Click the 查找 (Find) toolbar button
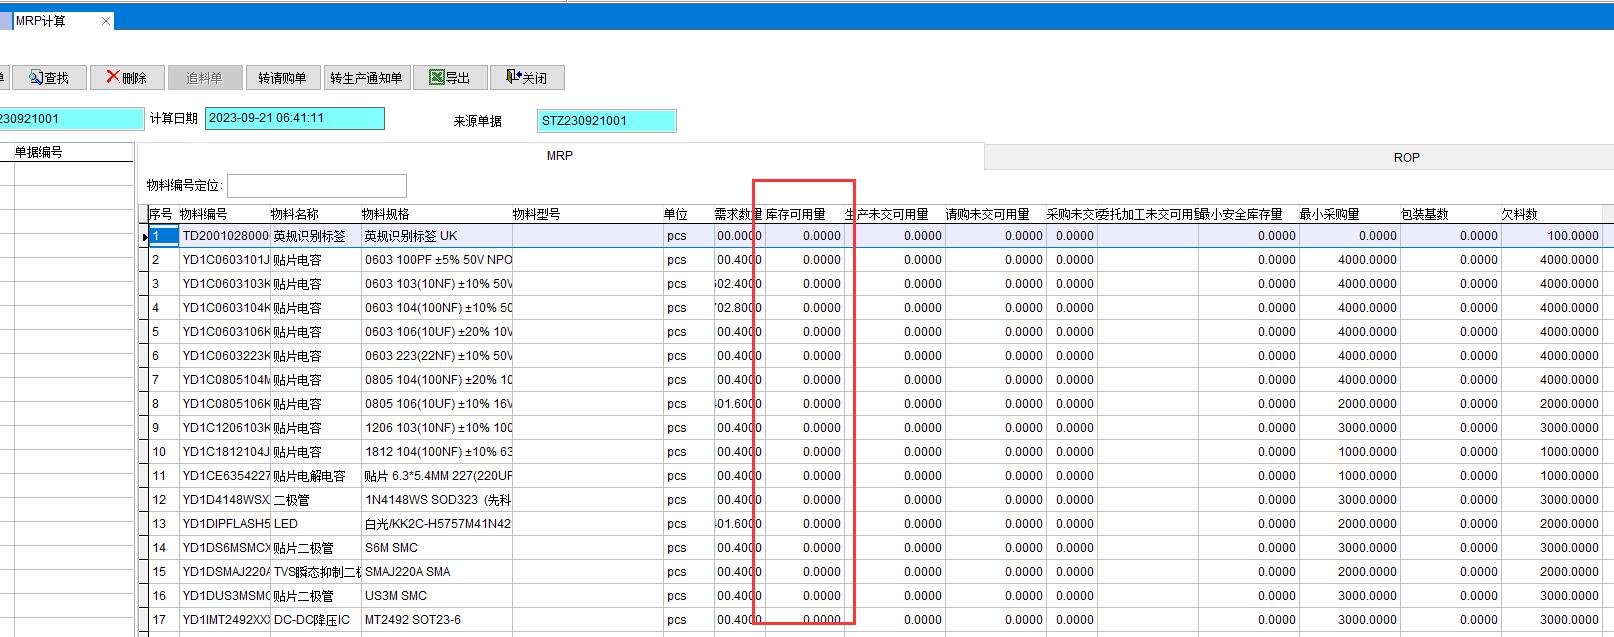This screenshot has height=637, width=1614. coord(49,78)
